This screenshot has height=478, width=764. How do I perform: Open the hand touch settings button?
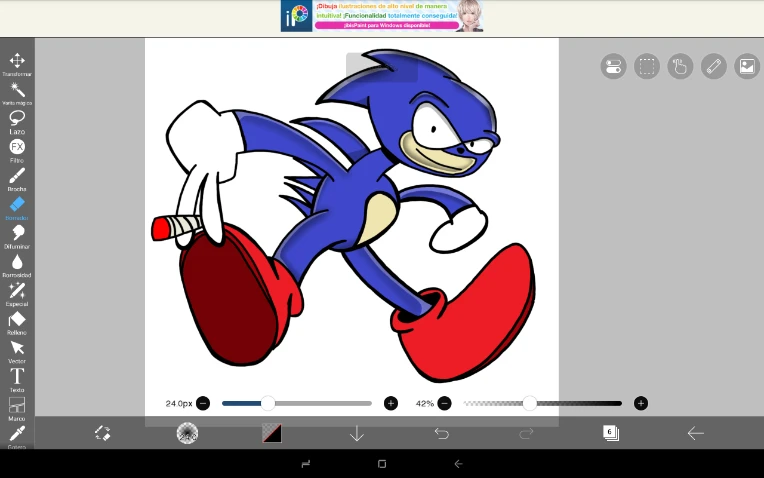coord(680,66)
